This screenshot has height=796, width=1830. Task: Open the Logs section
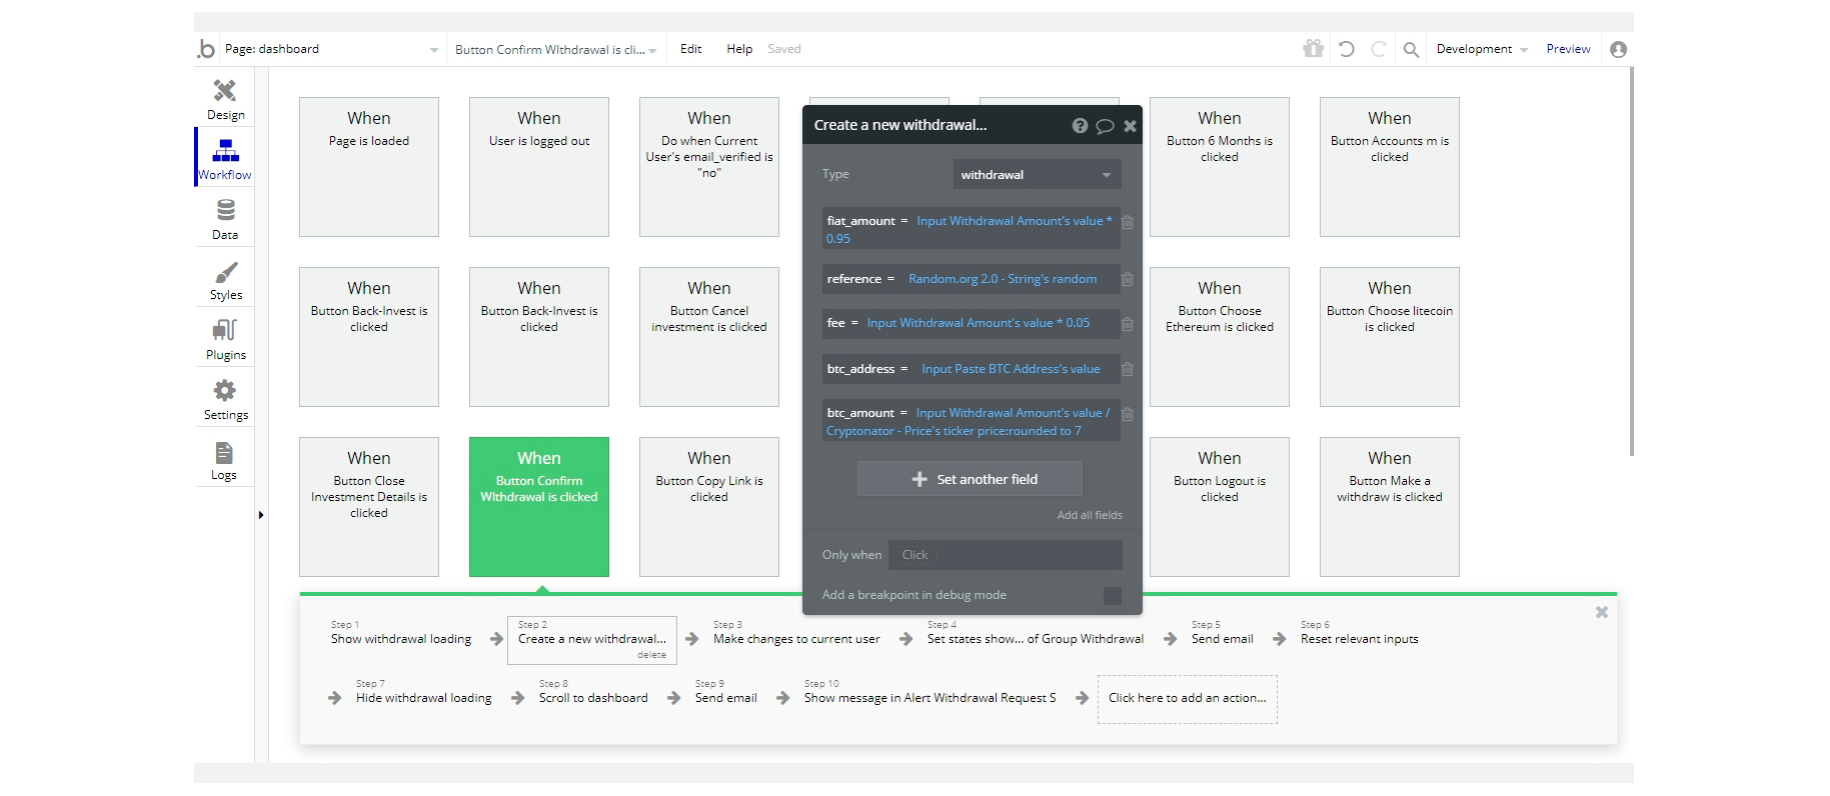pos(224,460)
